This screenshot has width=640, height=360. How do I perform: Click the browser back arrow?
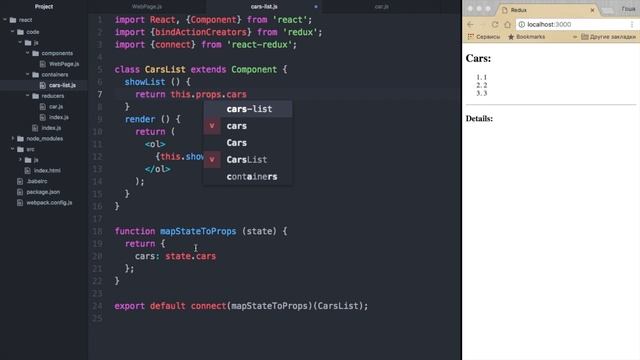pyautogui.click(x=471, y=24)
